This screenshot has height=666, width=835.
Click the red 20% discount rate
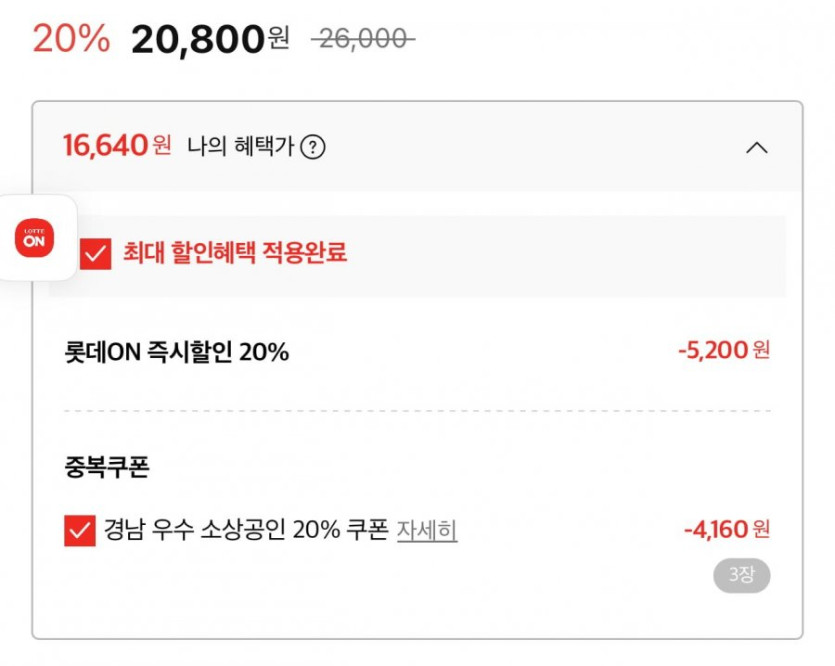pos(71,39)
